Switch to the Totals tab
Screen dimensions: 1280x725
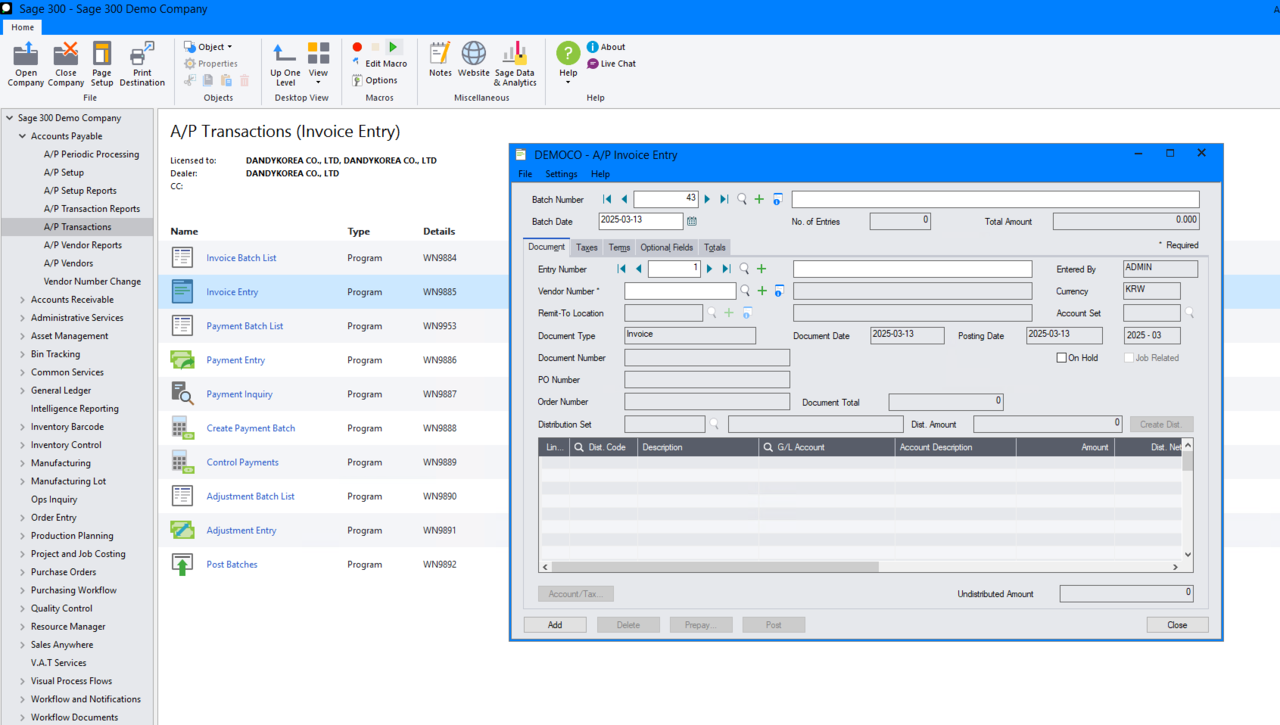[x=715, y=247]
